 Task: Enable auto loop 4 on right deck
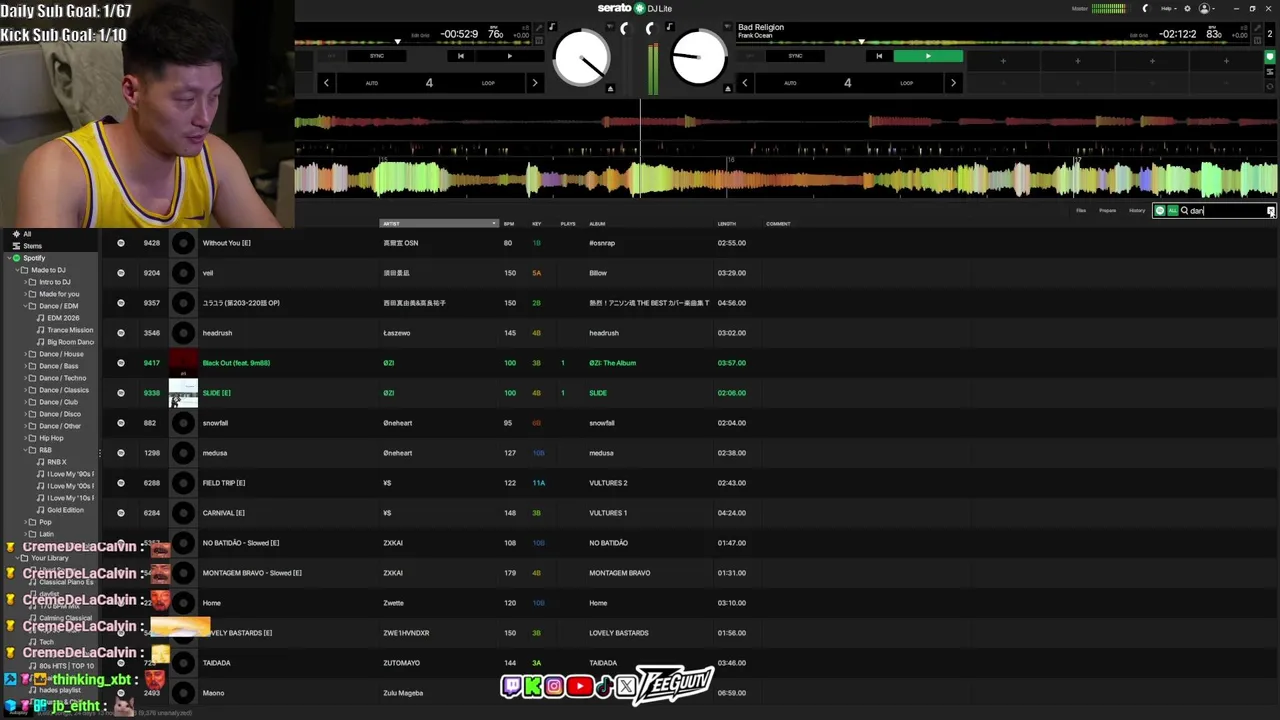pos(847,83)
